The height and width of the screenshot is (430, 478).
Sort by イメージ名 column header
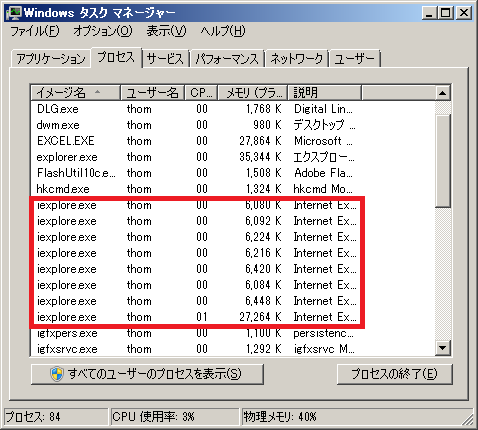[x=76, y=93]
